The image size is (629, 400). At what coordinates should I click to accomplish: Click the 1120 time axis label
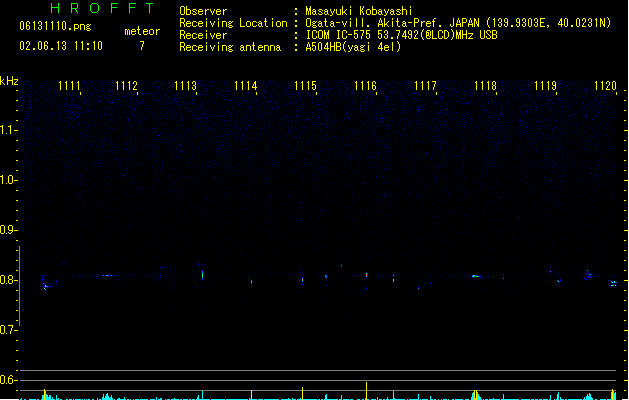pyautogui.click(x=605, y=86)
